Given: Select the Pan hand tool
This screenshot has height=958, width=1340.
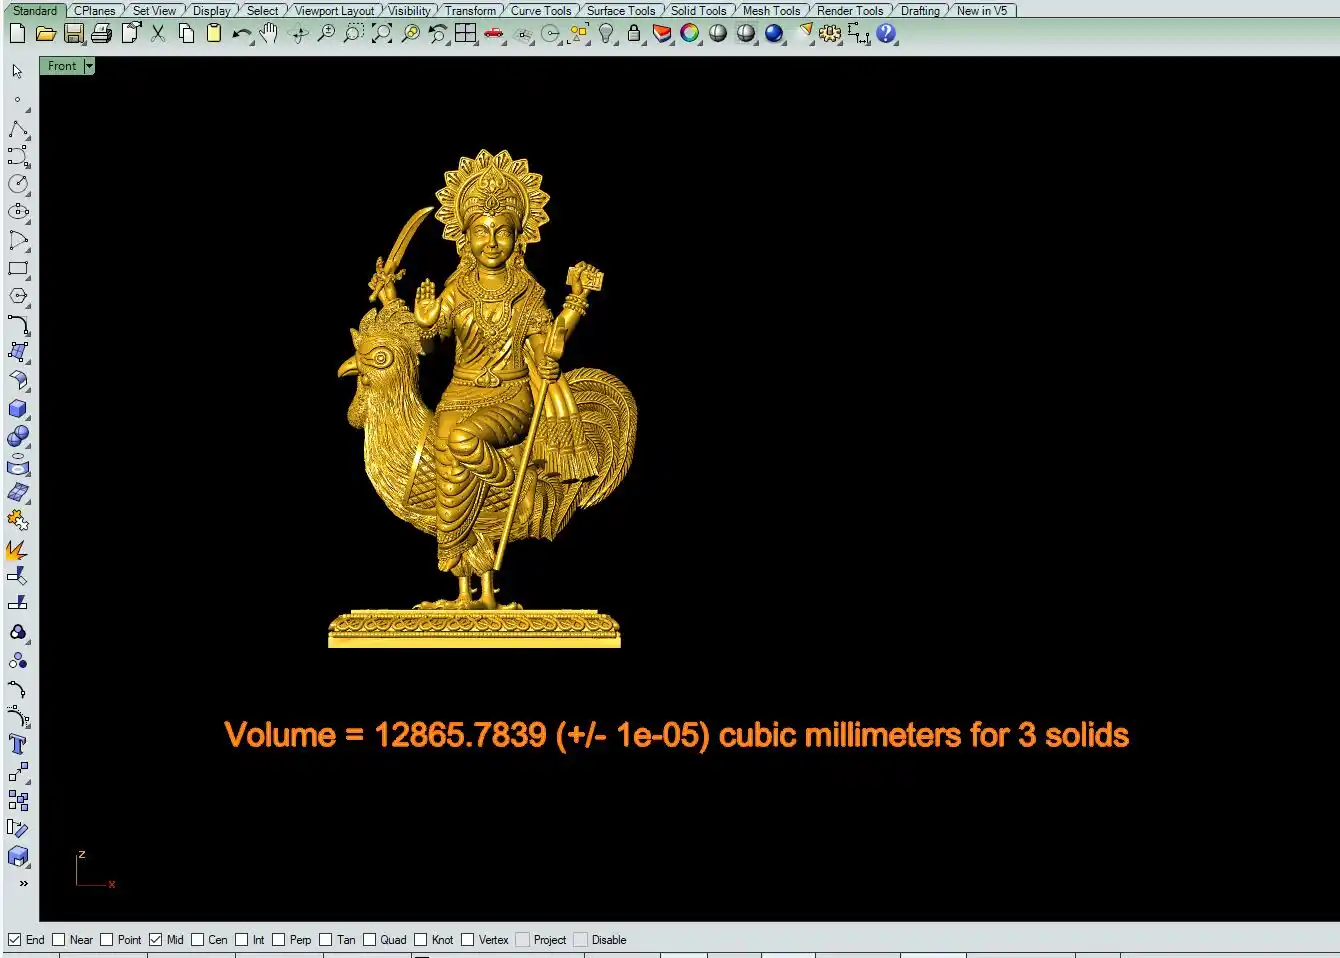Looking at the screenshot, I should 269,33.
